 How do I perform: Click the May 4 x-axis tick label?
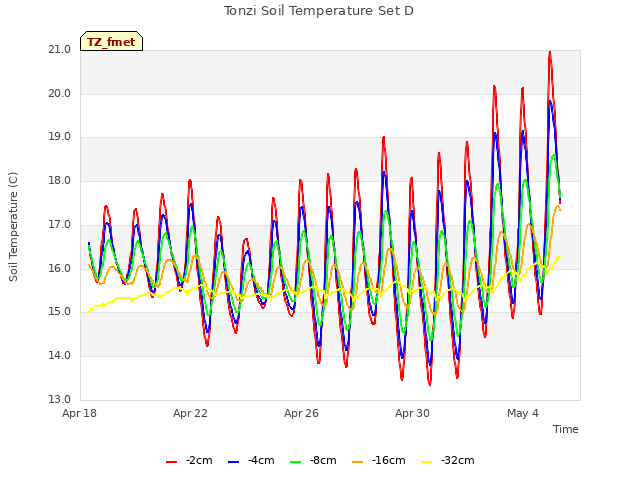tap(523, 413)
